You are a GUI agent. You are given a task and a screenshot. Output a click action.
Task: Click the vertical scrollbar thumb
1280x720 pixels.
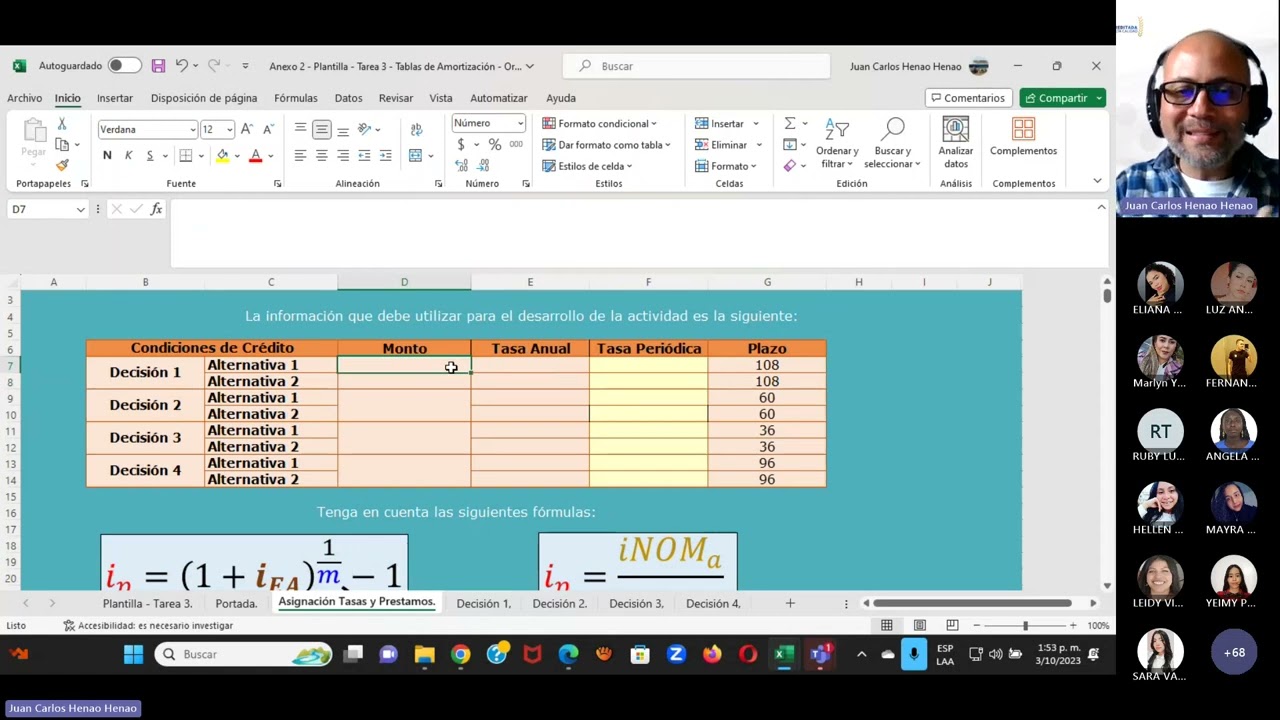tap(1106, 295)
